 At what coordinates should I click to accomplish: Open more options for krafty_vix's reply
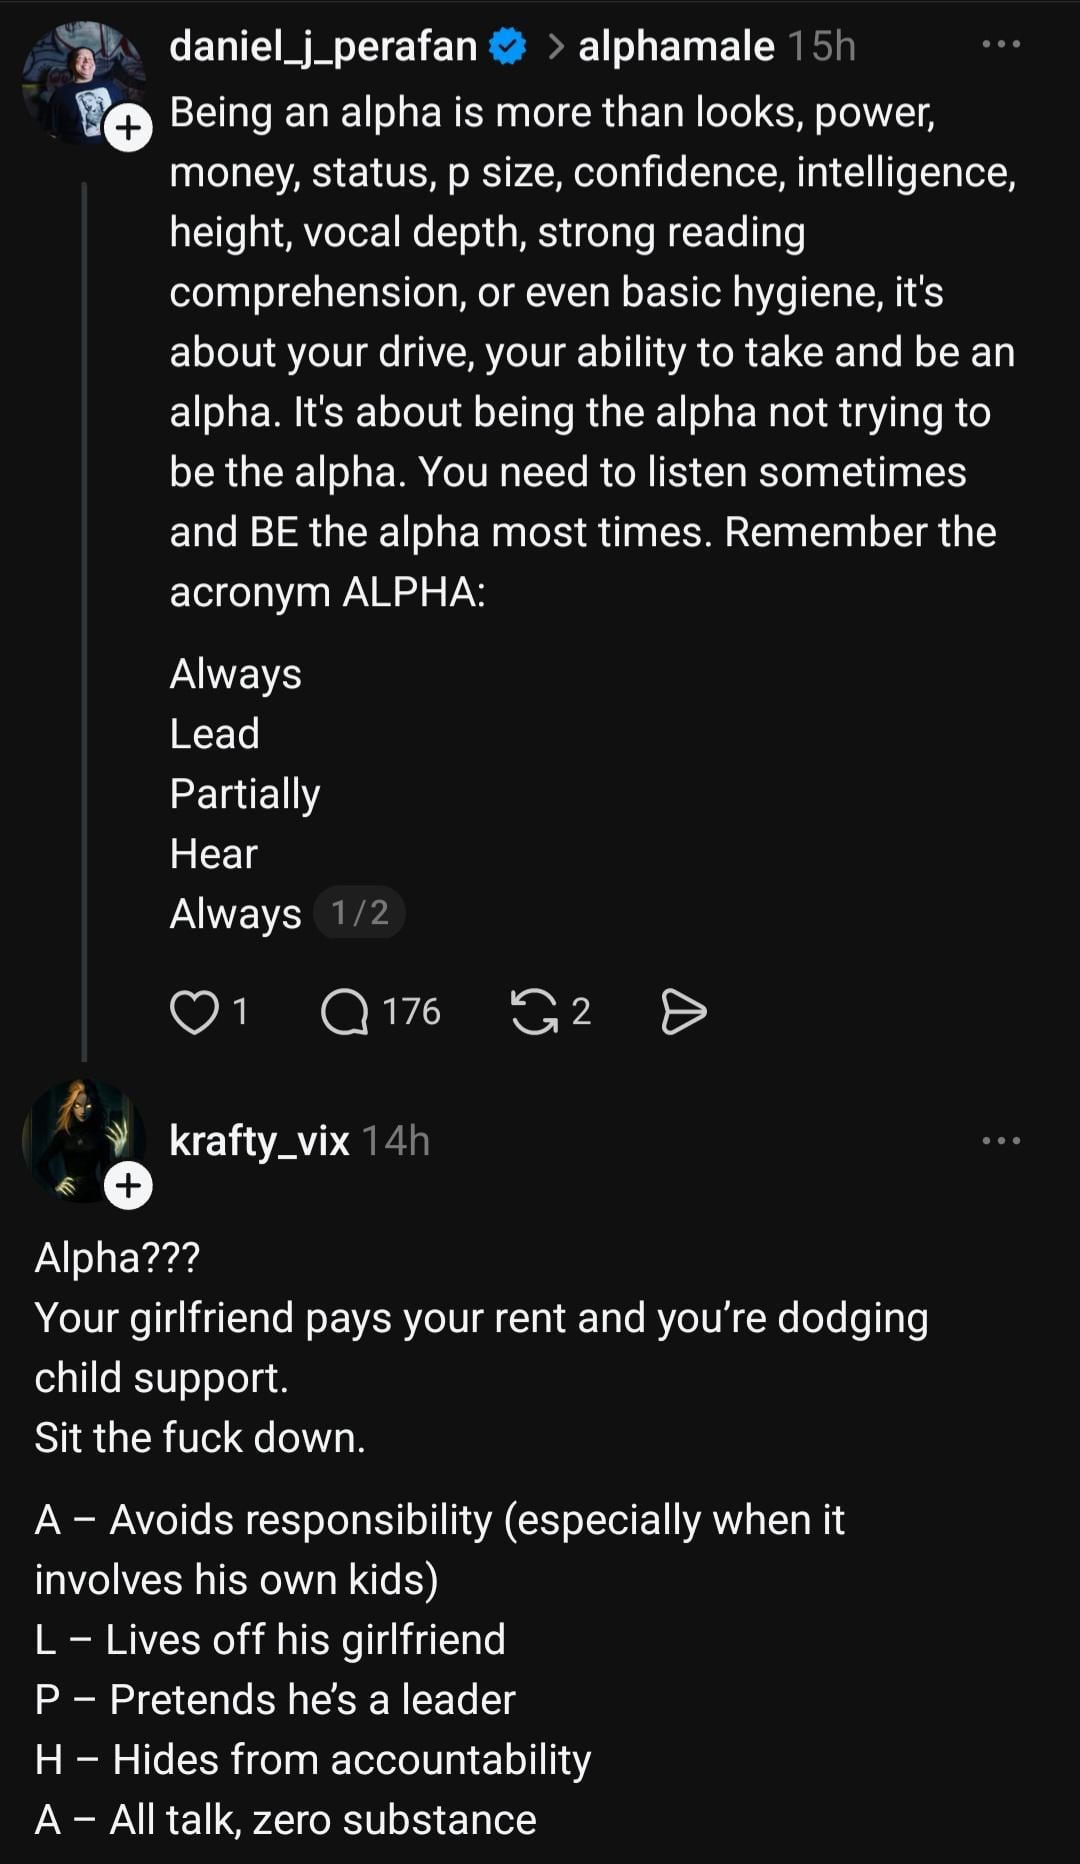coord(1001,1141)
